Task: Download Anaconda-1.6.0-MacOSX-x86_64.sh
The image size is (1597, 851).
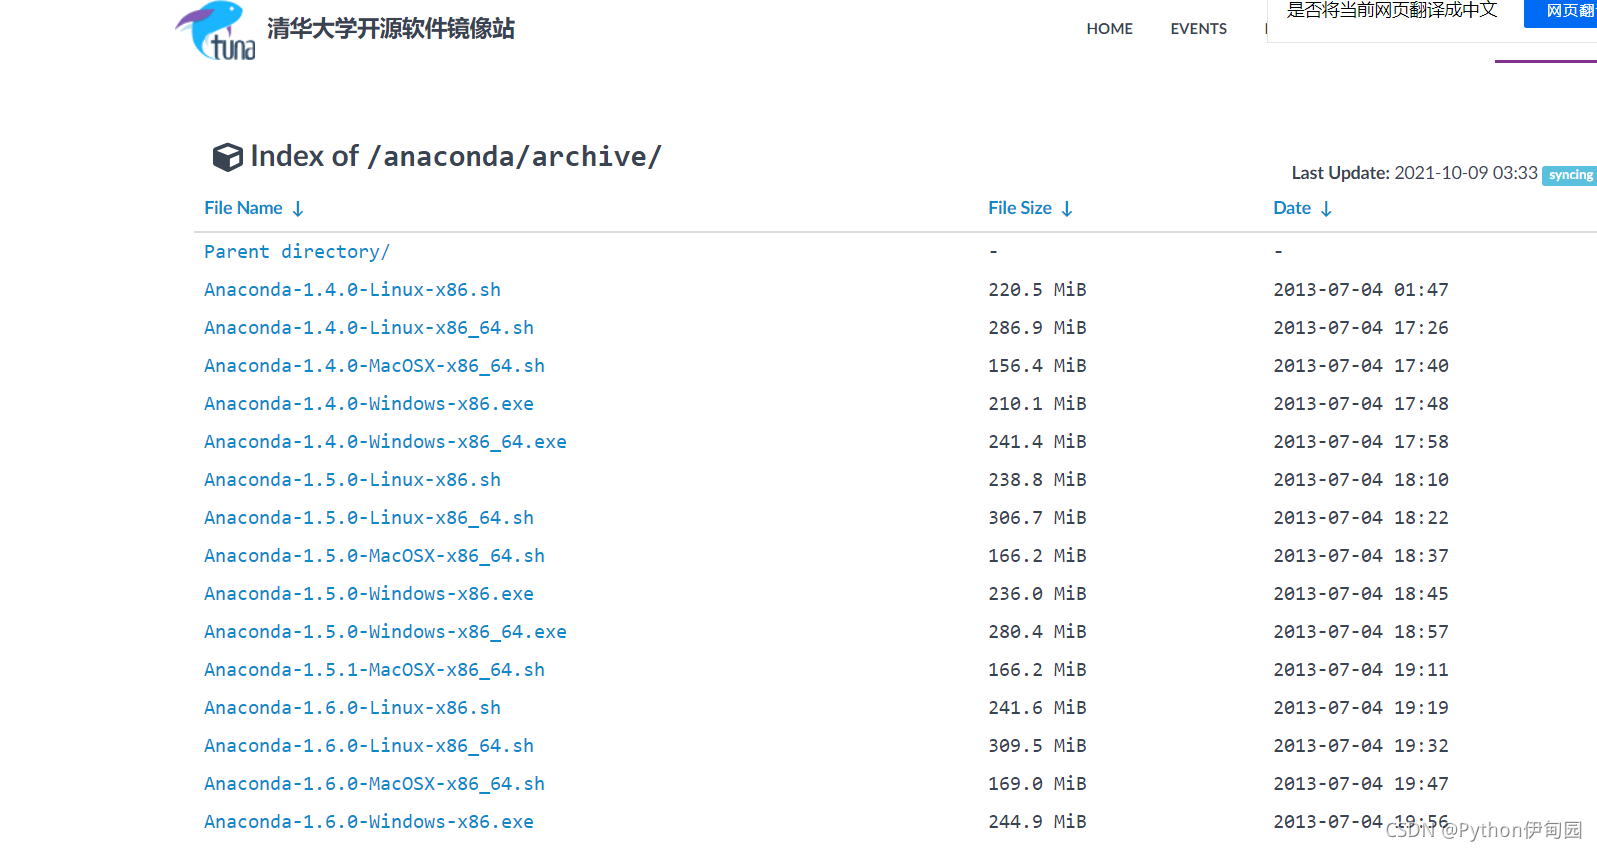Action: (x=374, y=784)
